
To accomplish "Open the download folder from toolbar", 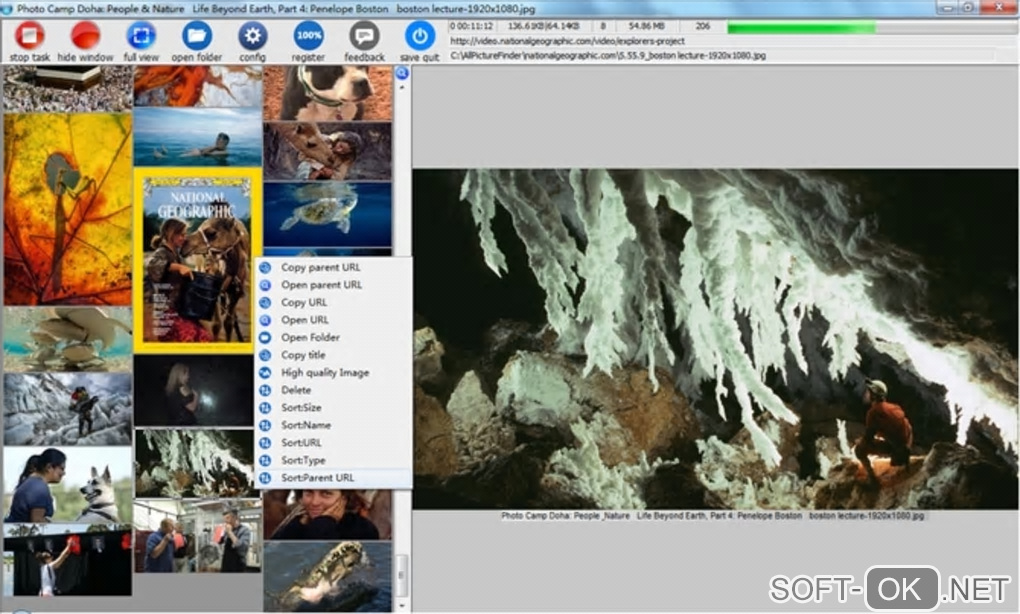I will point(197,37).
